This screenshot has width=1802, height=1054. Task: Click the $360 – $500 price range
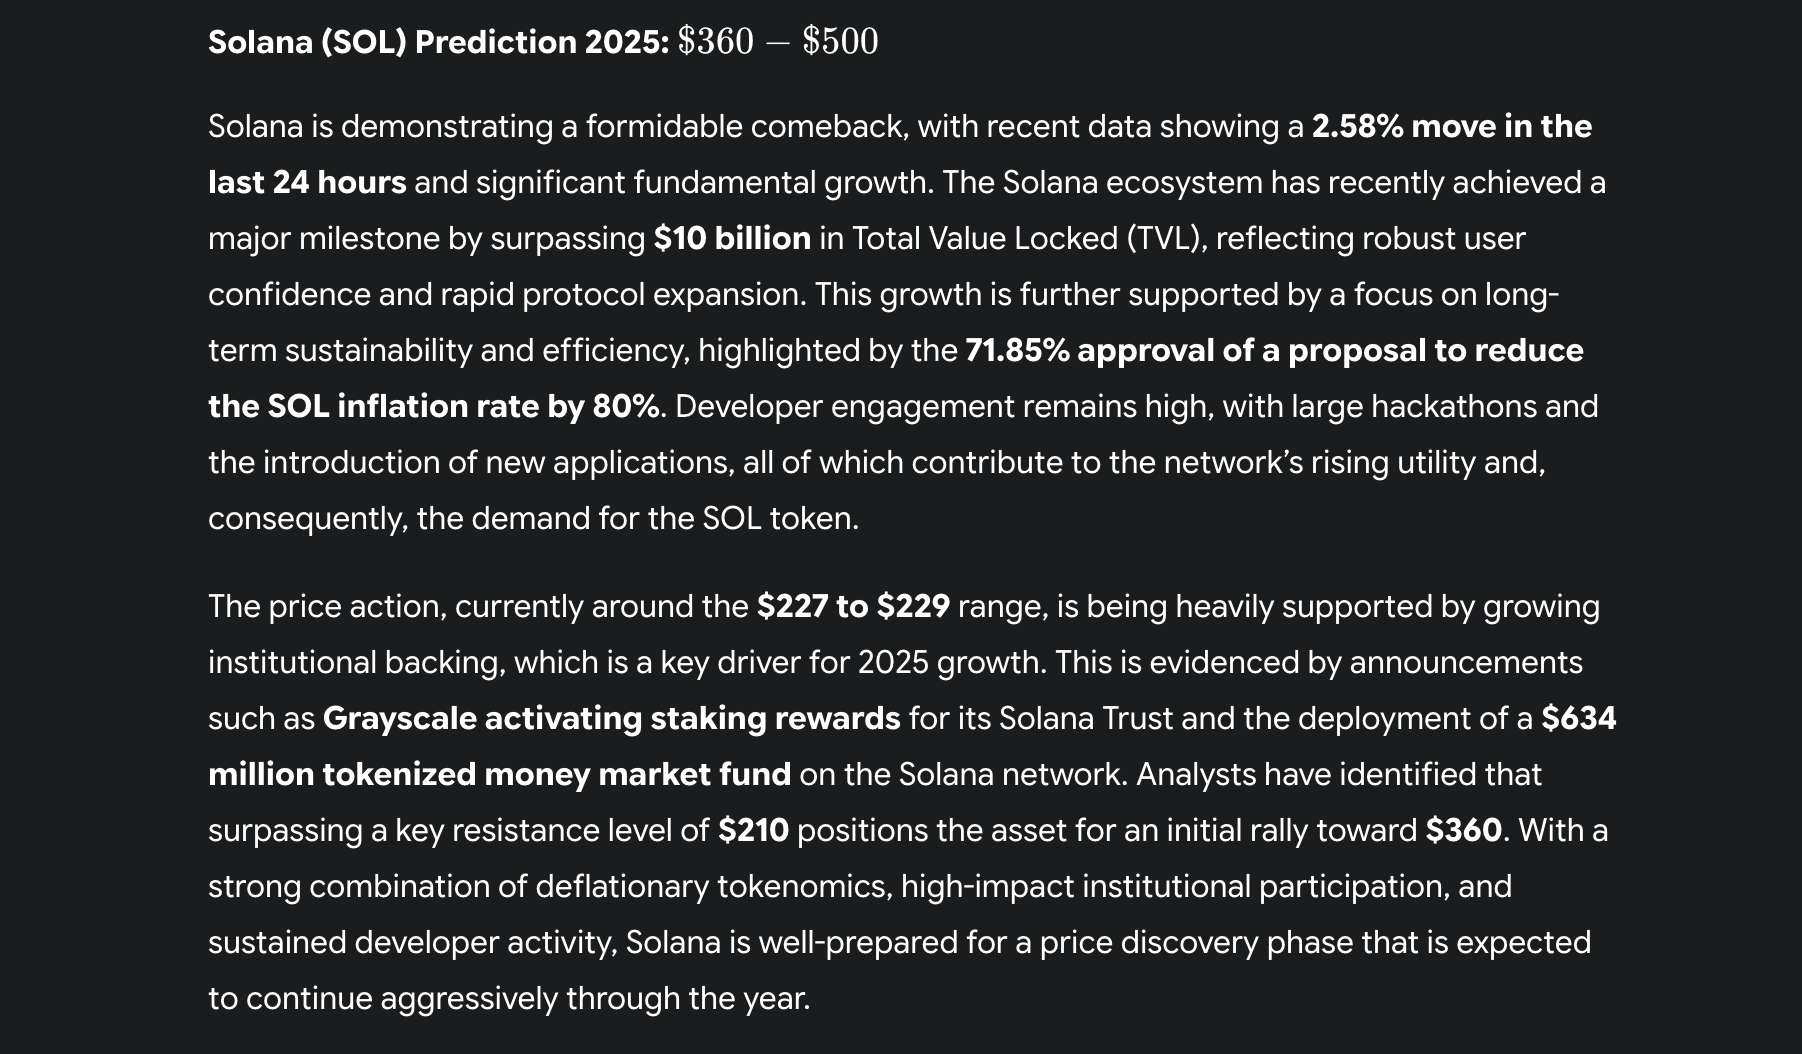(777, 42)
